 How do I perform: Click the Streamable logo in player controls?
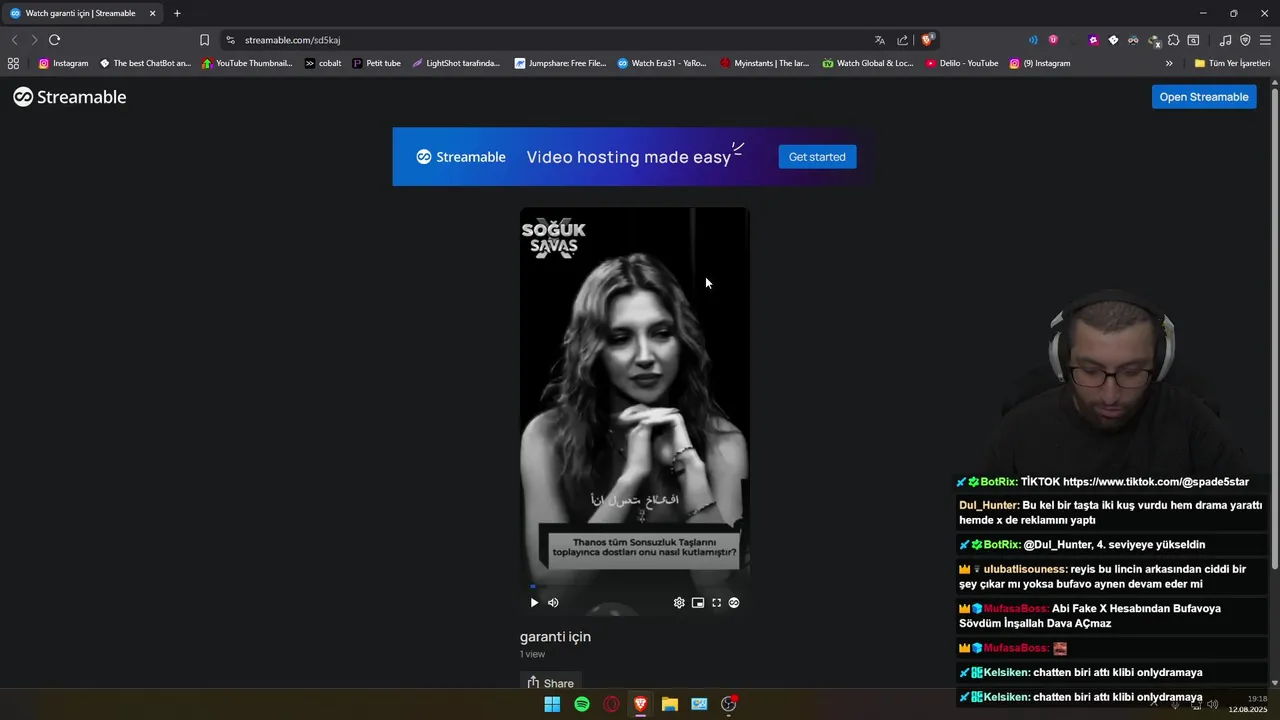[x=734, y=603]
